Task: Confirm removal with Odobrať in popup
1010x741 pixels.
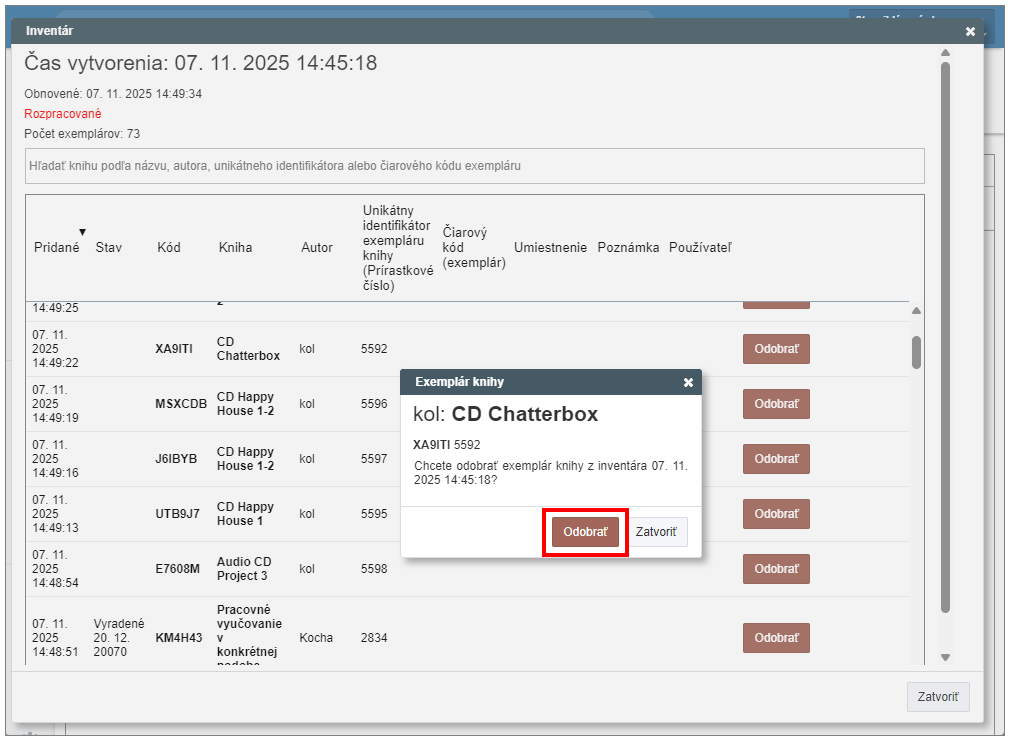Action: pos(585,532)
